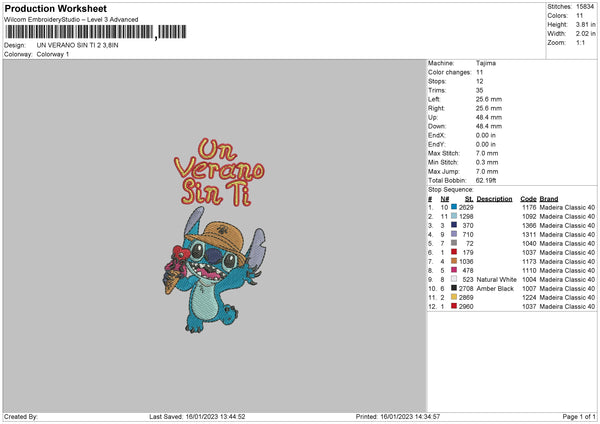Click the "Color changes:" label
This screenshot has height=424, width=600.
pyautogui.click(x=450, y=72)
